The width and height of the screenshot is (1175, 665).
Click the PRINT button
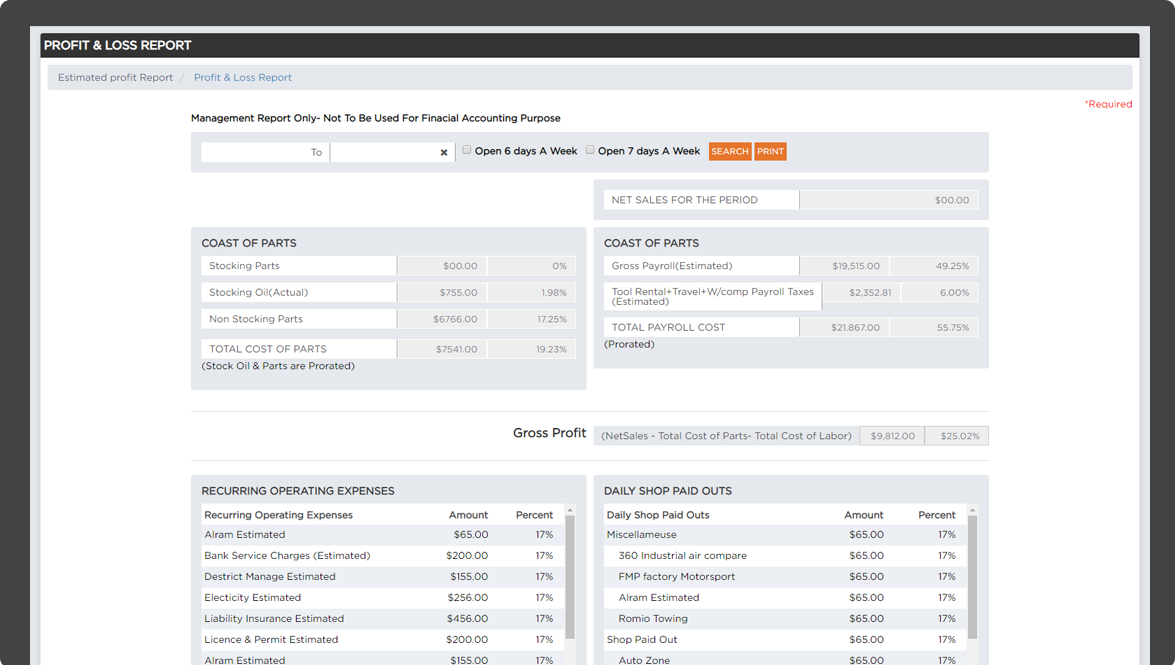point(770,152)
